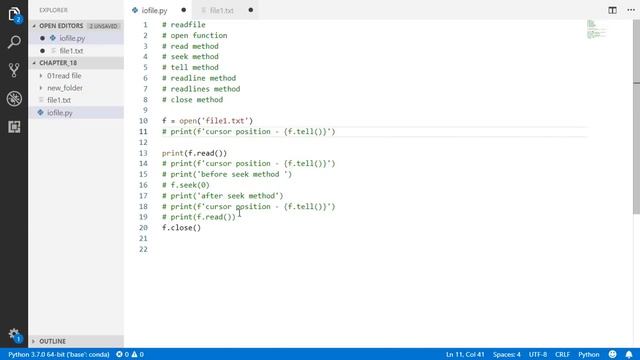
Task: Click the 2 UNSAVED badge
Action: click(103, 26)
